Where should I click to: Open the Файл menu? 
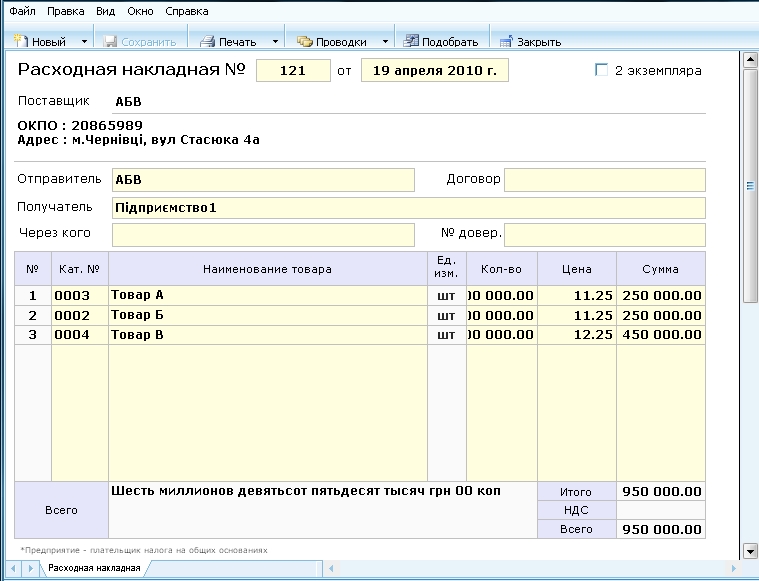pyautogui.click(x=22, y=11)
